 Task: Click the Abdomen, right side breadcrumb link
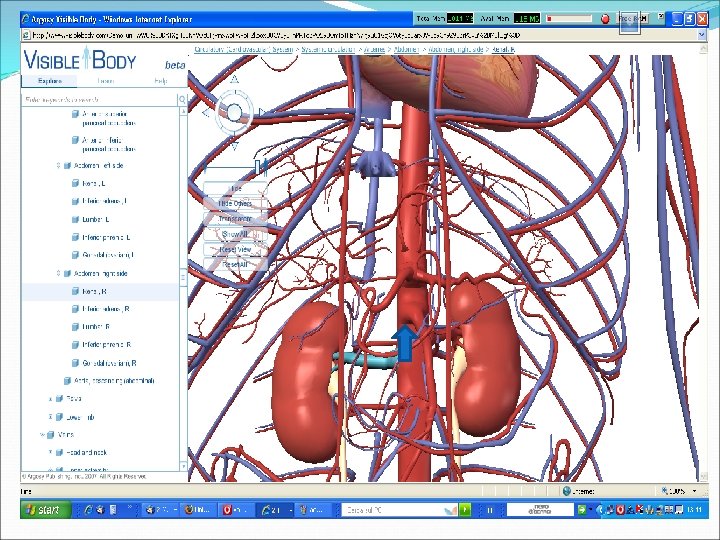pyautogui.click(x=455, y=49)
